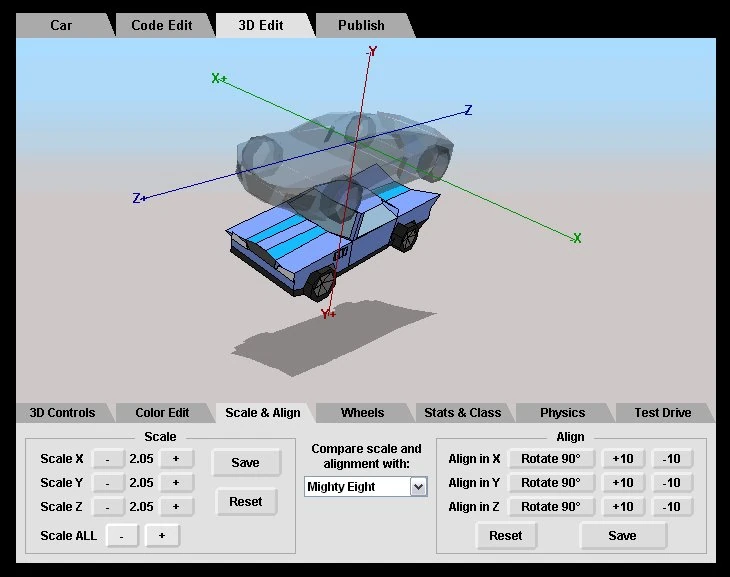Click +10 for Align in Z

[622, 507]
